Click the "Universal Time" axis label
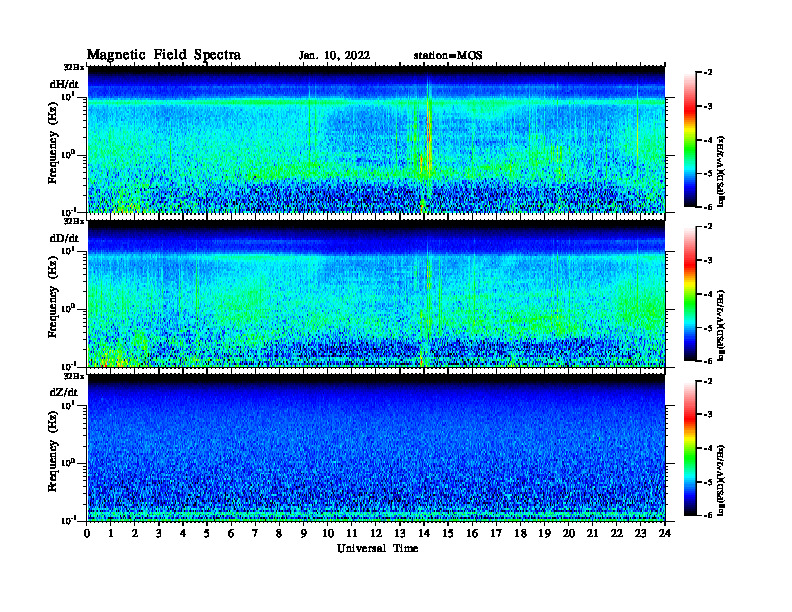The width and height of the screenshot is (792, 612). pyautogui.click(x=377, y=548)
